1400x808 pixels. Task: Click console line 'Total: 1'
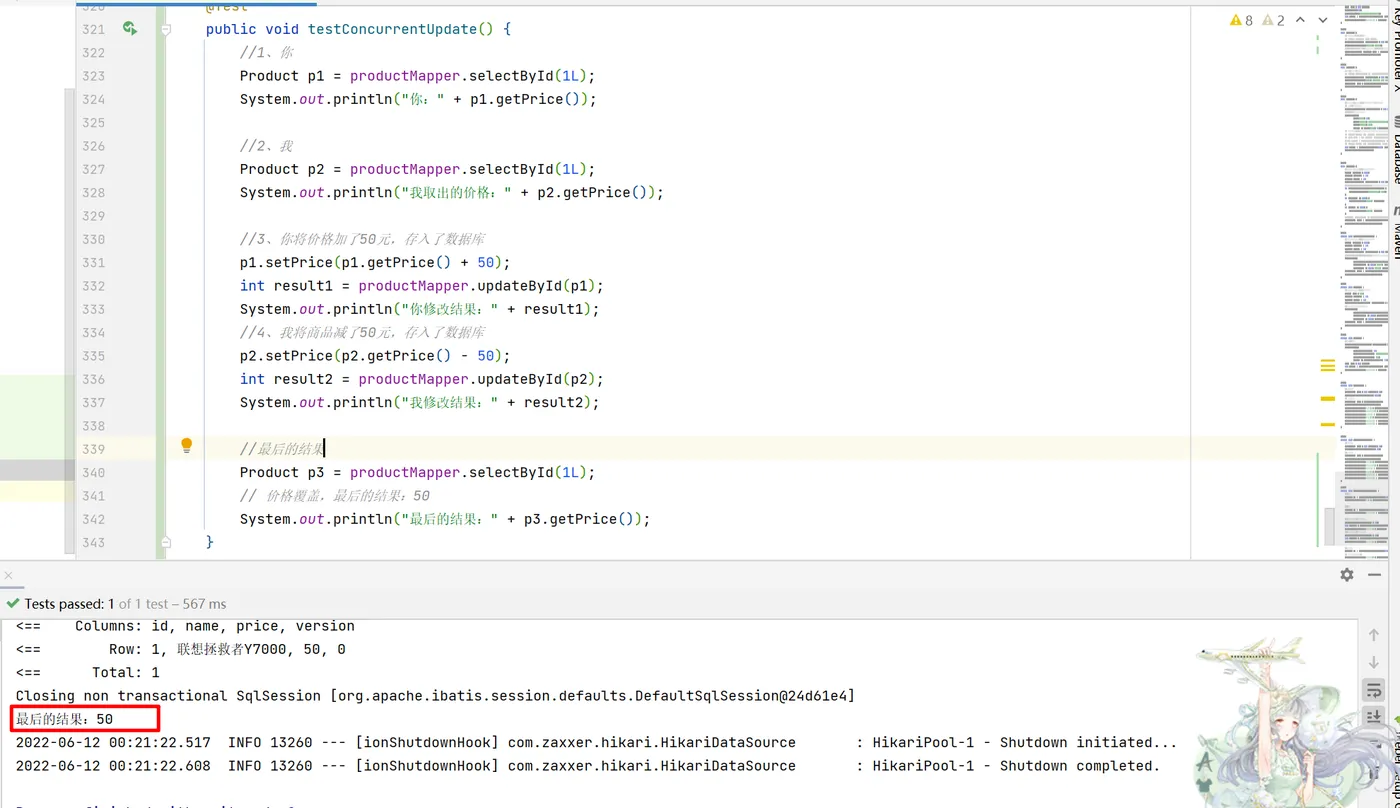(88, 673)
